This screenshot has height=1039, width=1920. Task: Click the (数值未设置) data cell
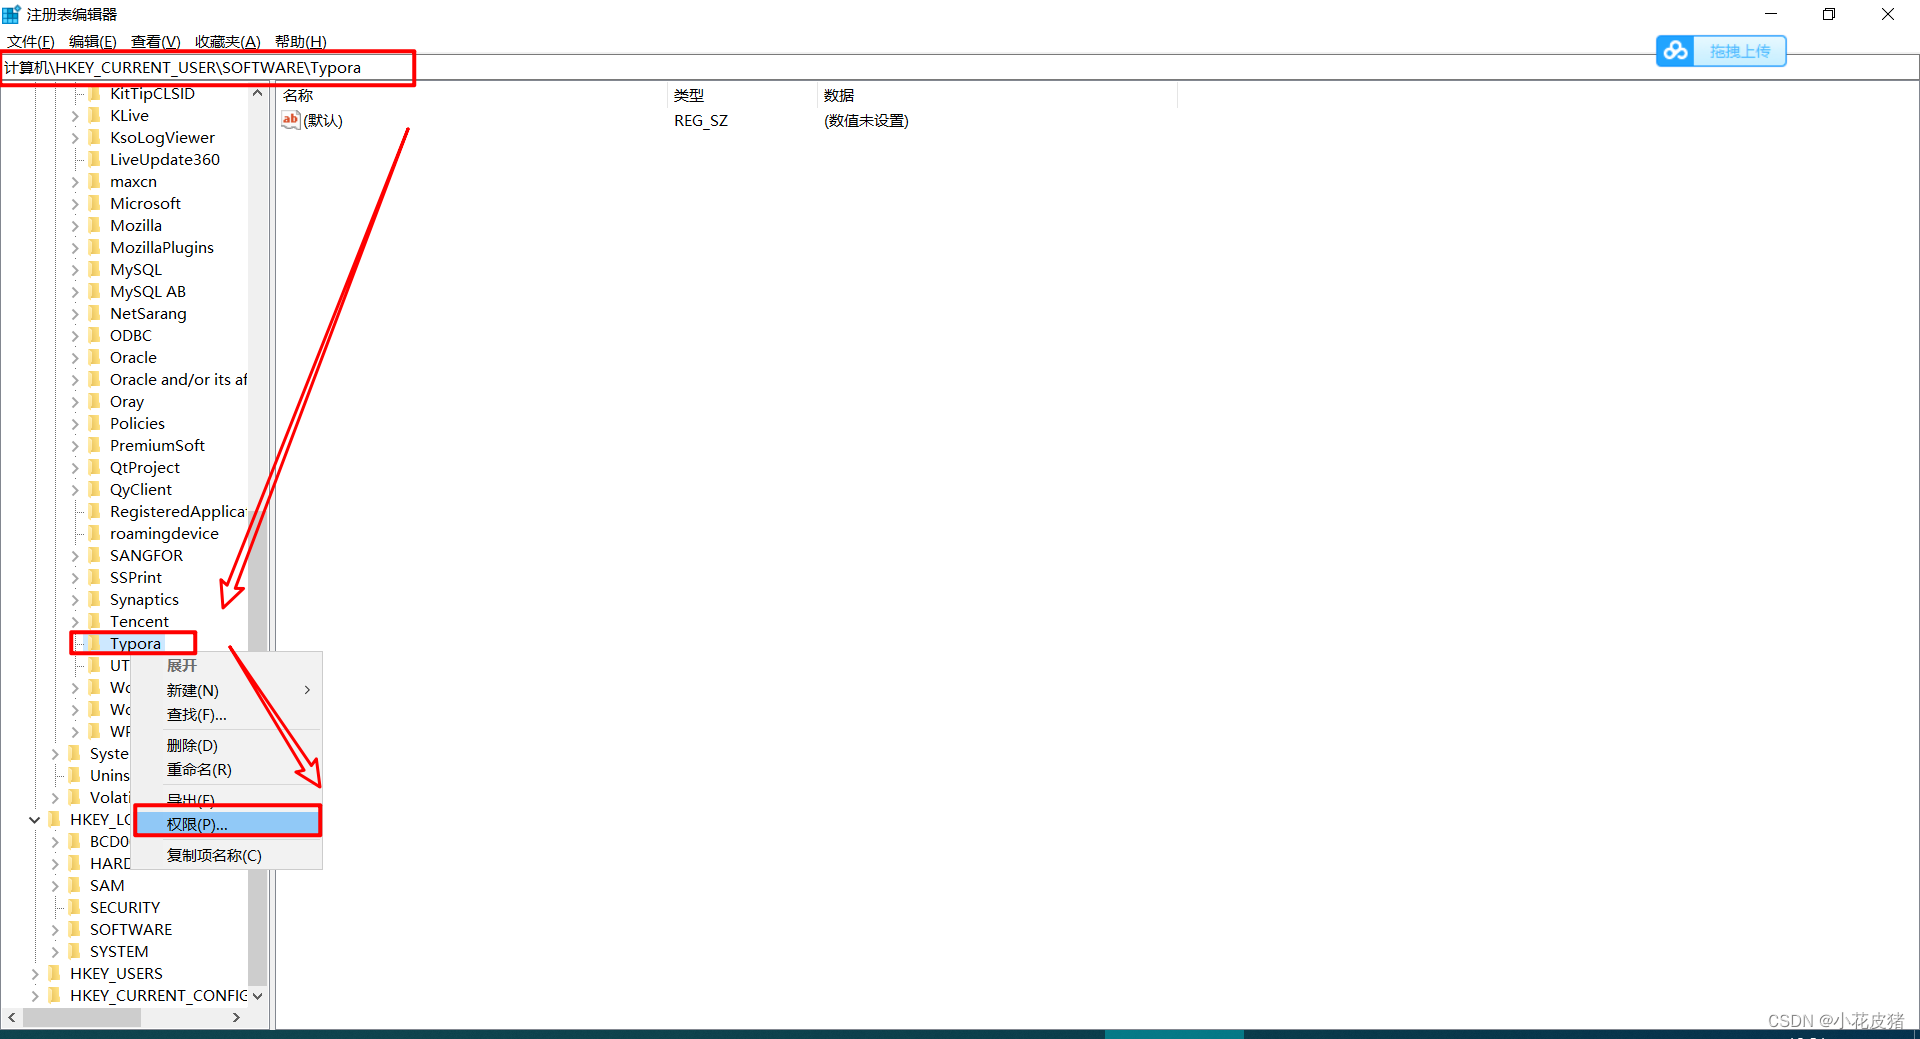click(866, 120)
